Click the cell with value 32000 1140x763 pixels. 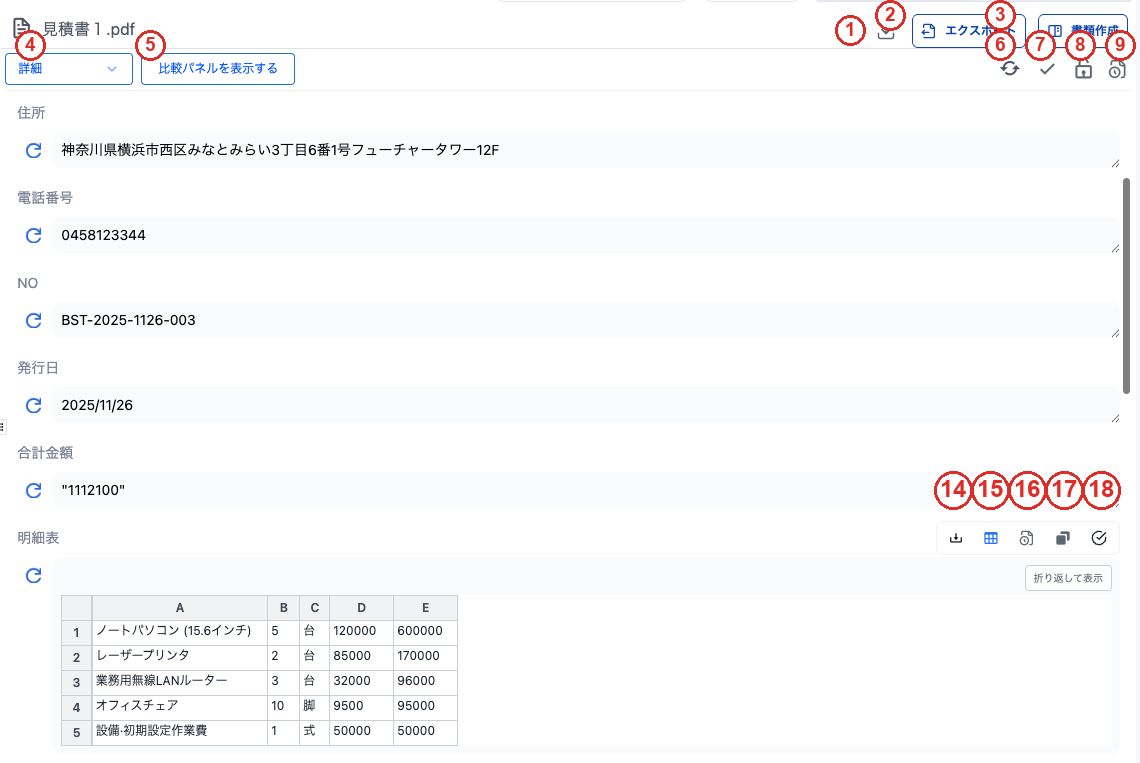point(361,682)
